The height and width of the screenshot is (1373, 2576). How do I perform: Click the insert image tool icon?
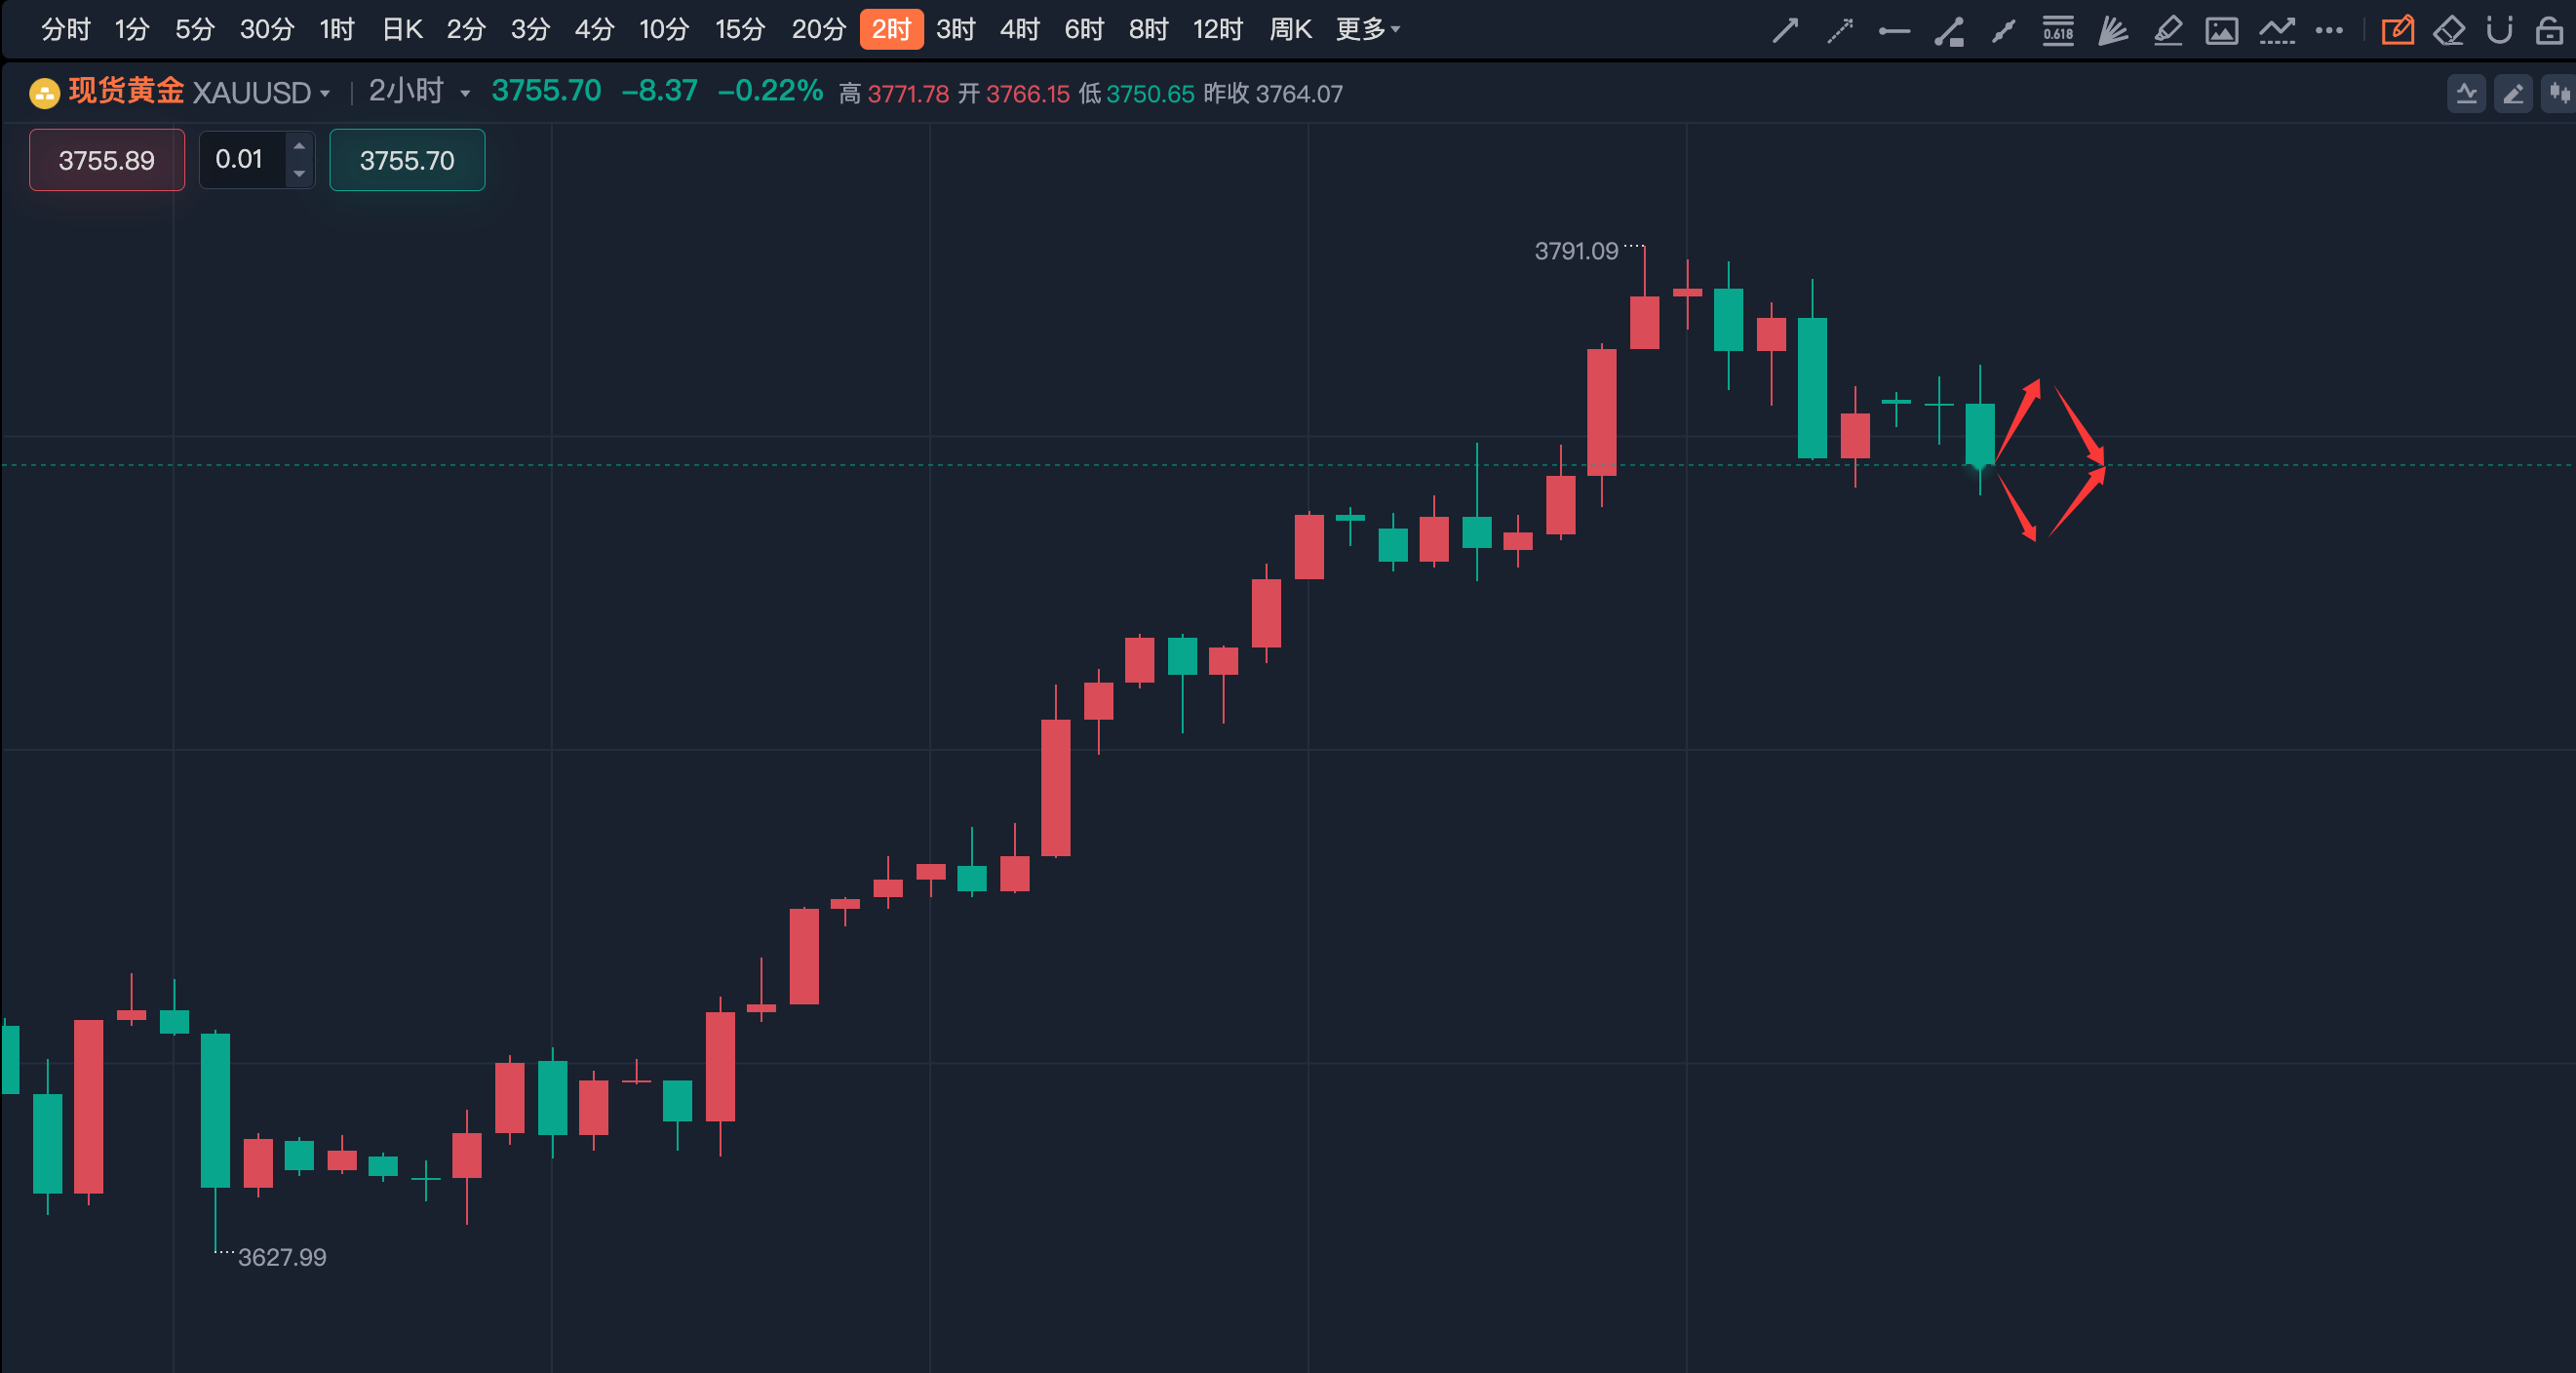tap(2221, 31)
